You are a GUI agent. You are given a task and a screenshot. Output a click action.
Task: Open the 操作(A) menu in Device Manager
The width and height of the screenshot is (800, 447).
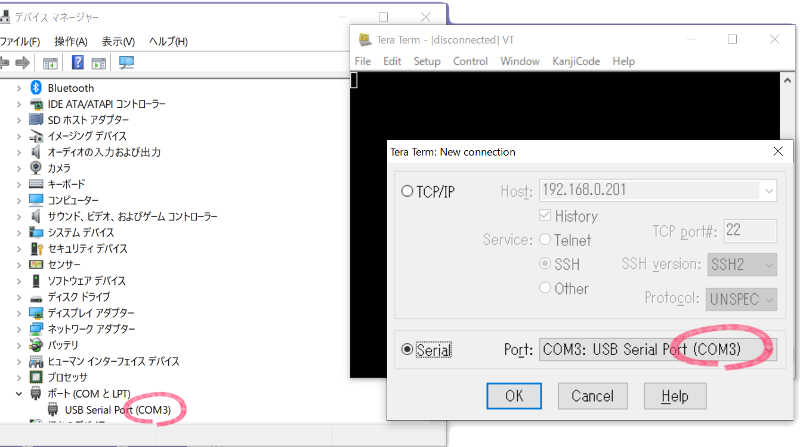(71, 41)
